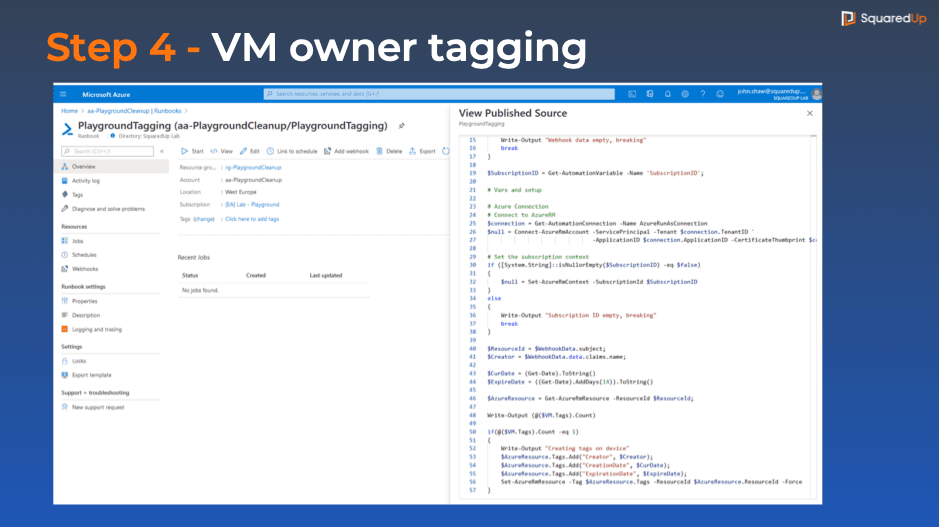Click the refresh icon in the toolbar
Viewport: 939px width, 527px height.
pos(446,152)
